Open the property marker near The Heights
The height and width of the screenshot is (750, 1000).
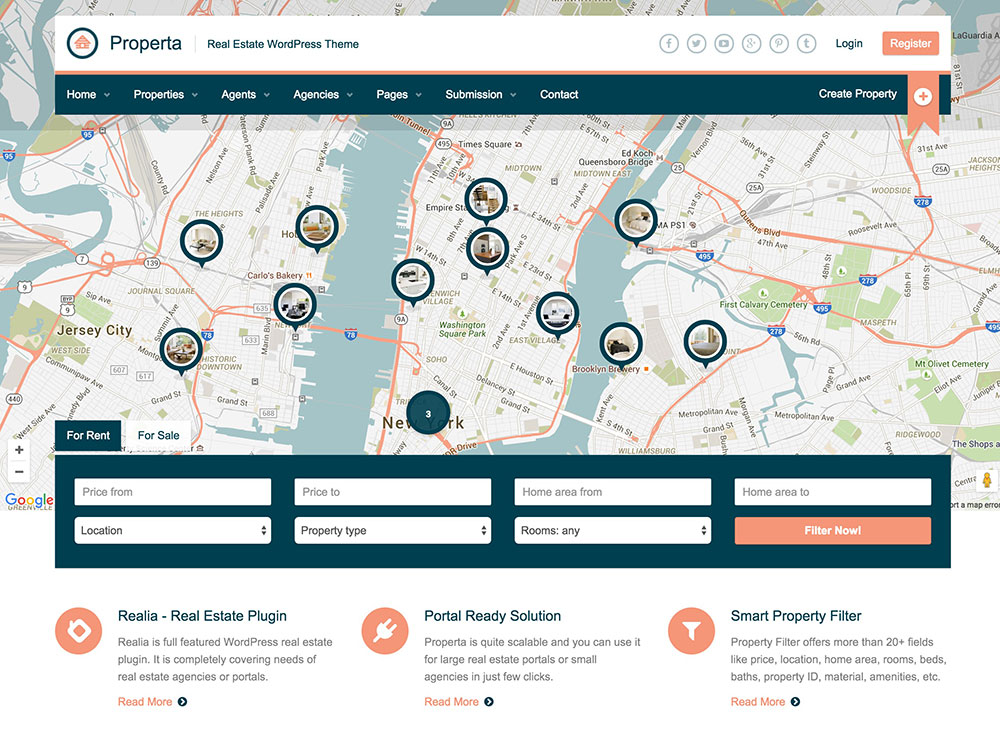(202, 242)
